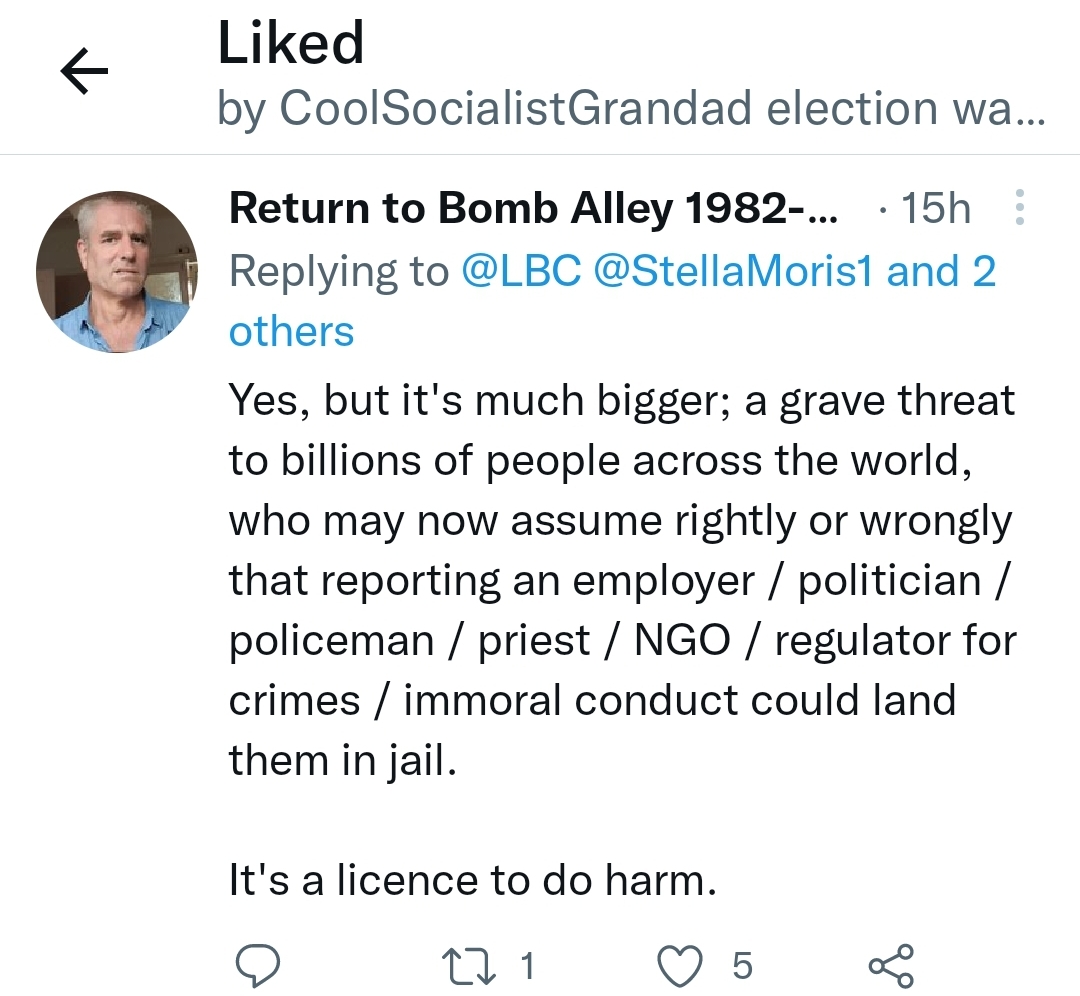This screenshot has height=996, width=1080.
Task: Click the word "others" in reply line
Action: coord(291,332)
